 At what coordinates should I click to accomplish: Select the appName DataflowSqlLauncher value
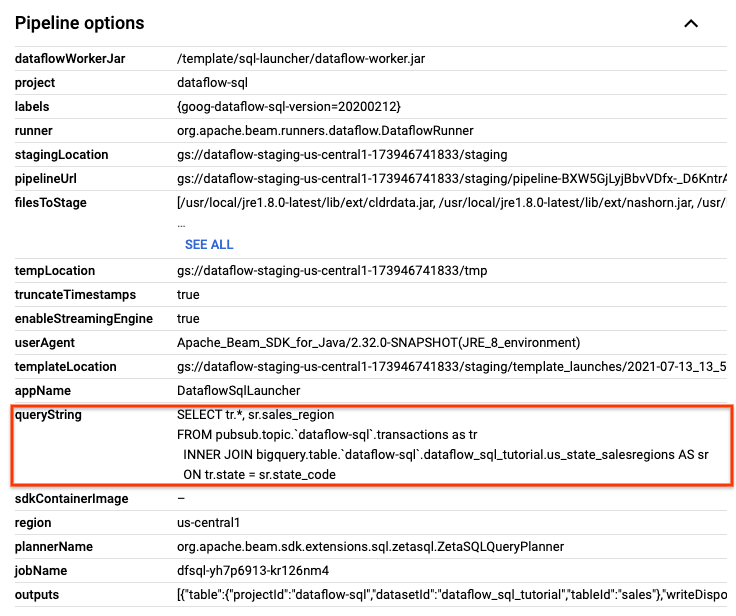tap(238, 391)
